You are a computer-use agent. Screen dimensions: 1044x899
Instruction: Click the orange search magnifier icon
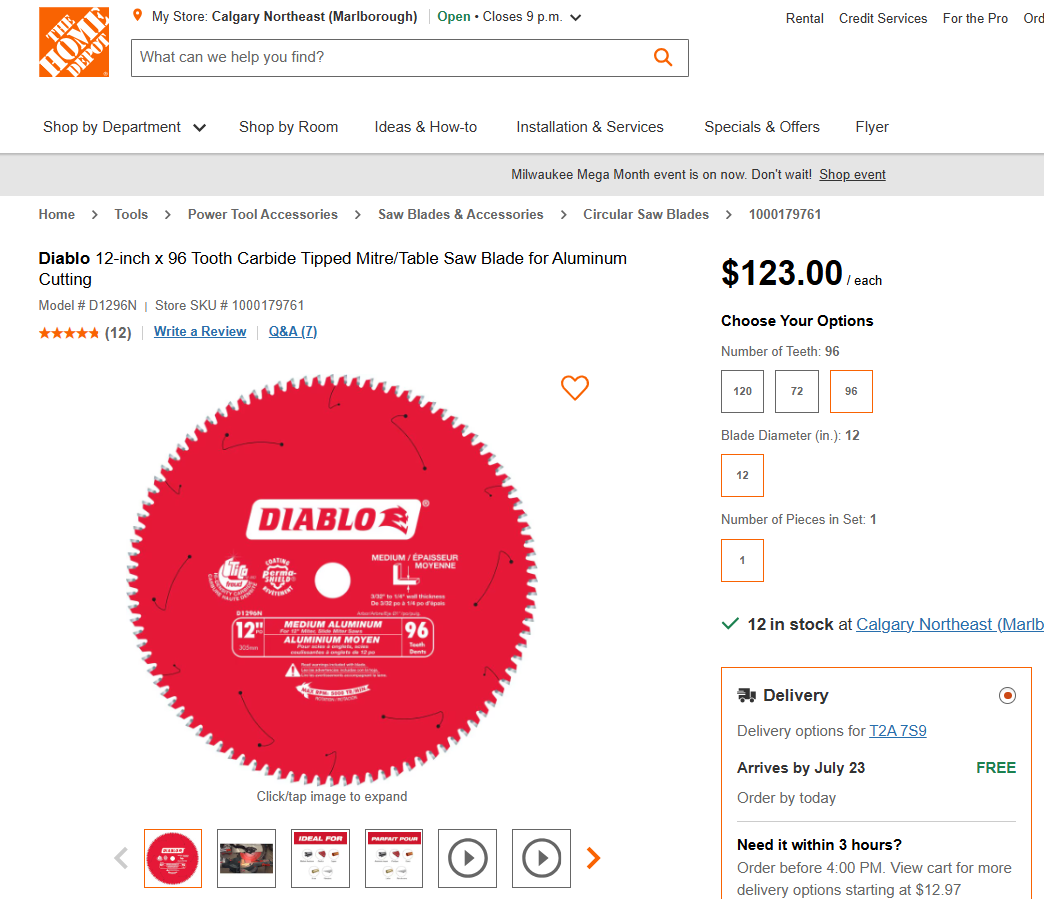click(x=663, y=57)
